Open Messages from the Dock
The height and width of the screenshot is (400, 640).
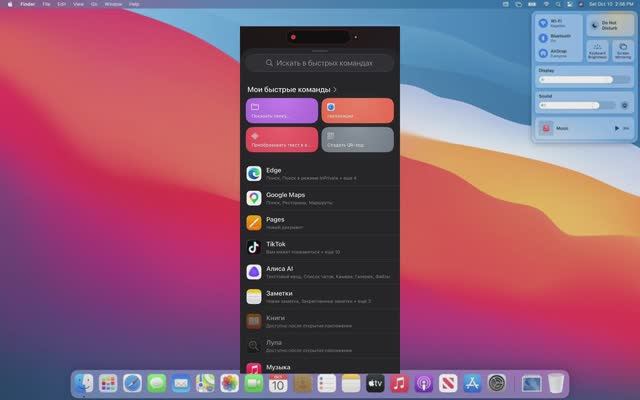point(157,384)
